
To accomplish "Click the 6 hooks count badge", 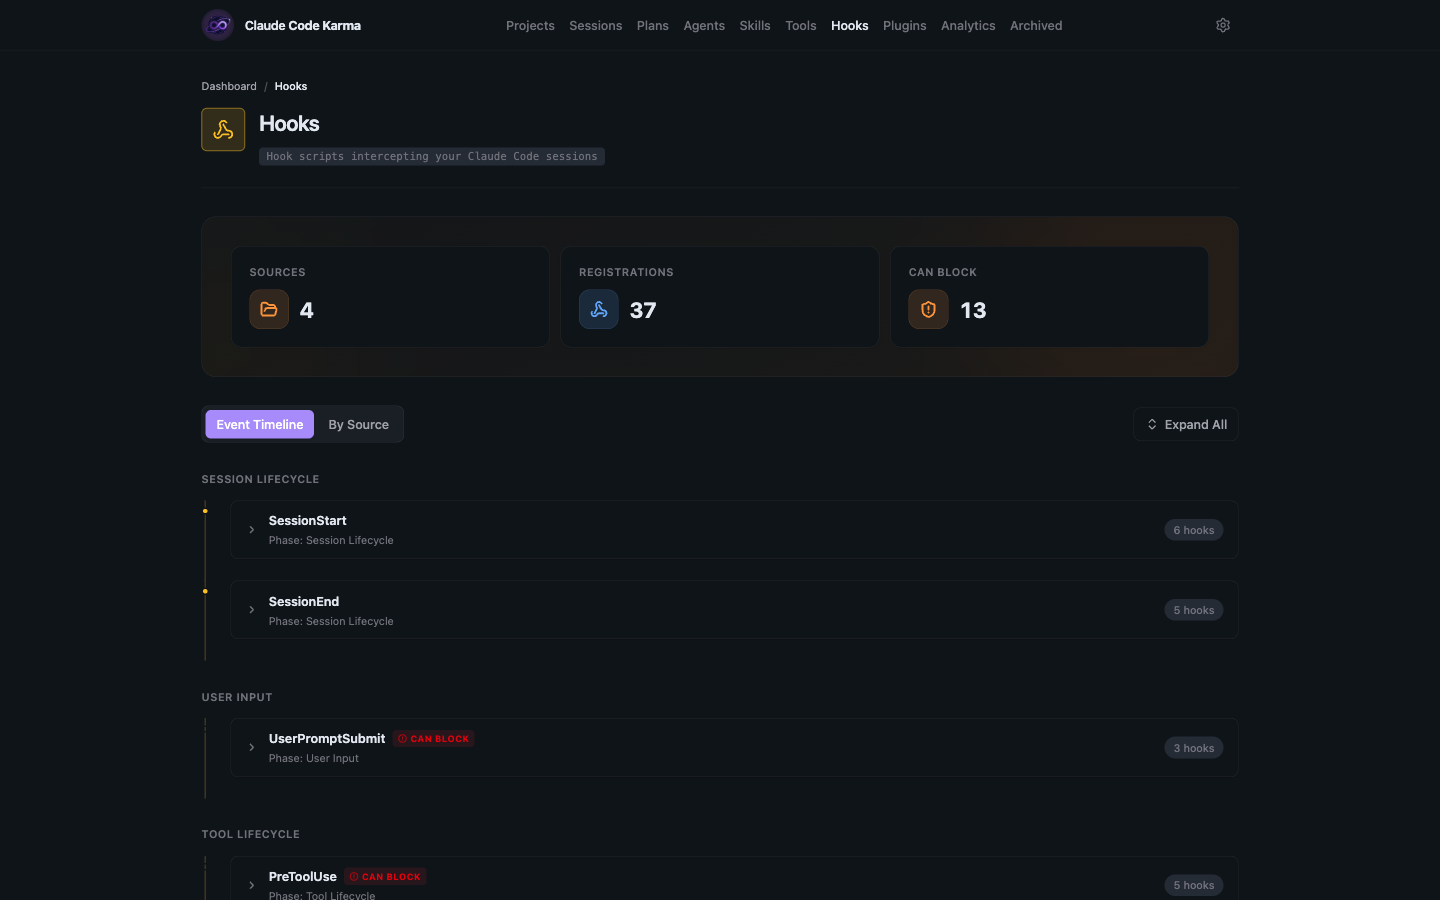I will pos(1193,530).
